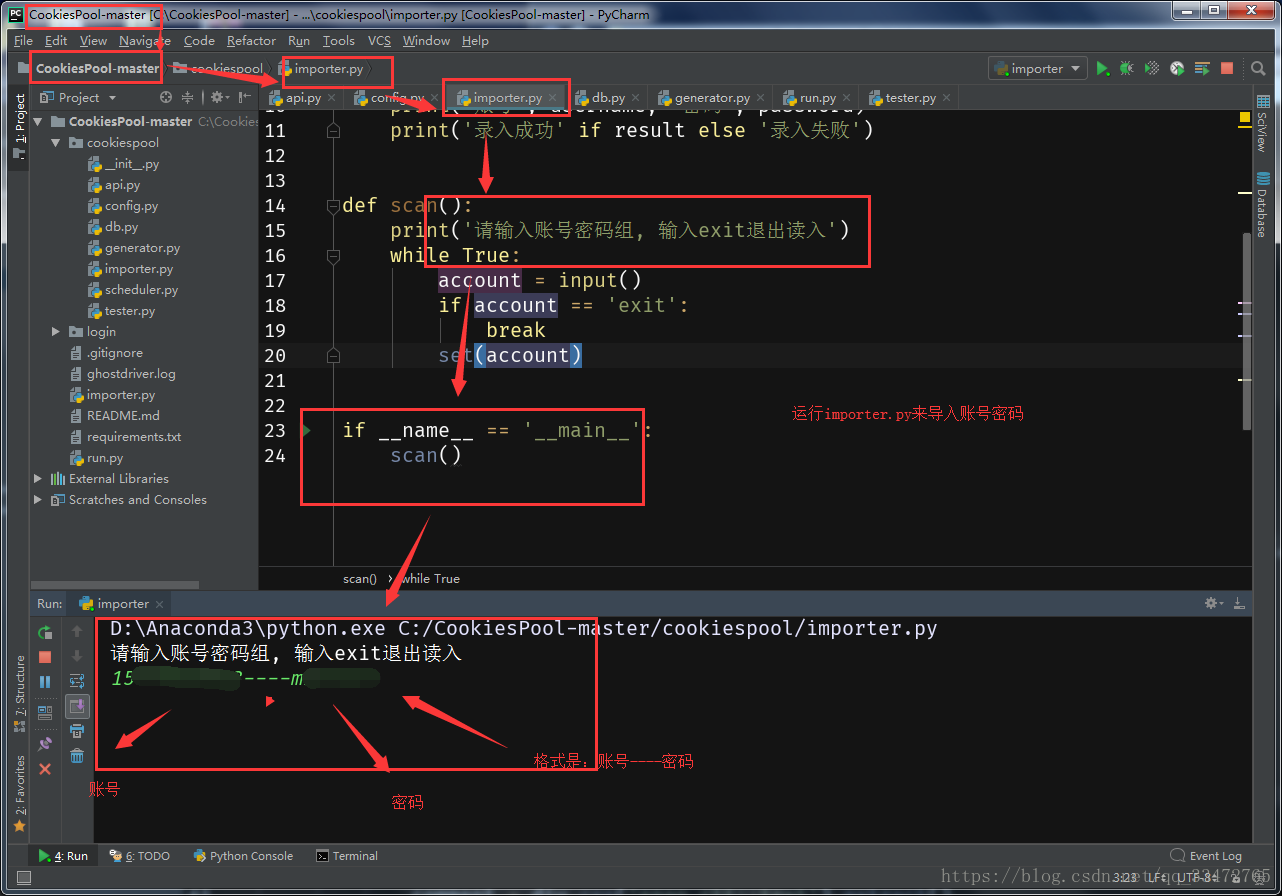Select requirements.txt in the project tree
The width and height of the screenshot is (1282, 896).
(x=134, y=437)
